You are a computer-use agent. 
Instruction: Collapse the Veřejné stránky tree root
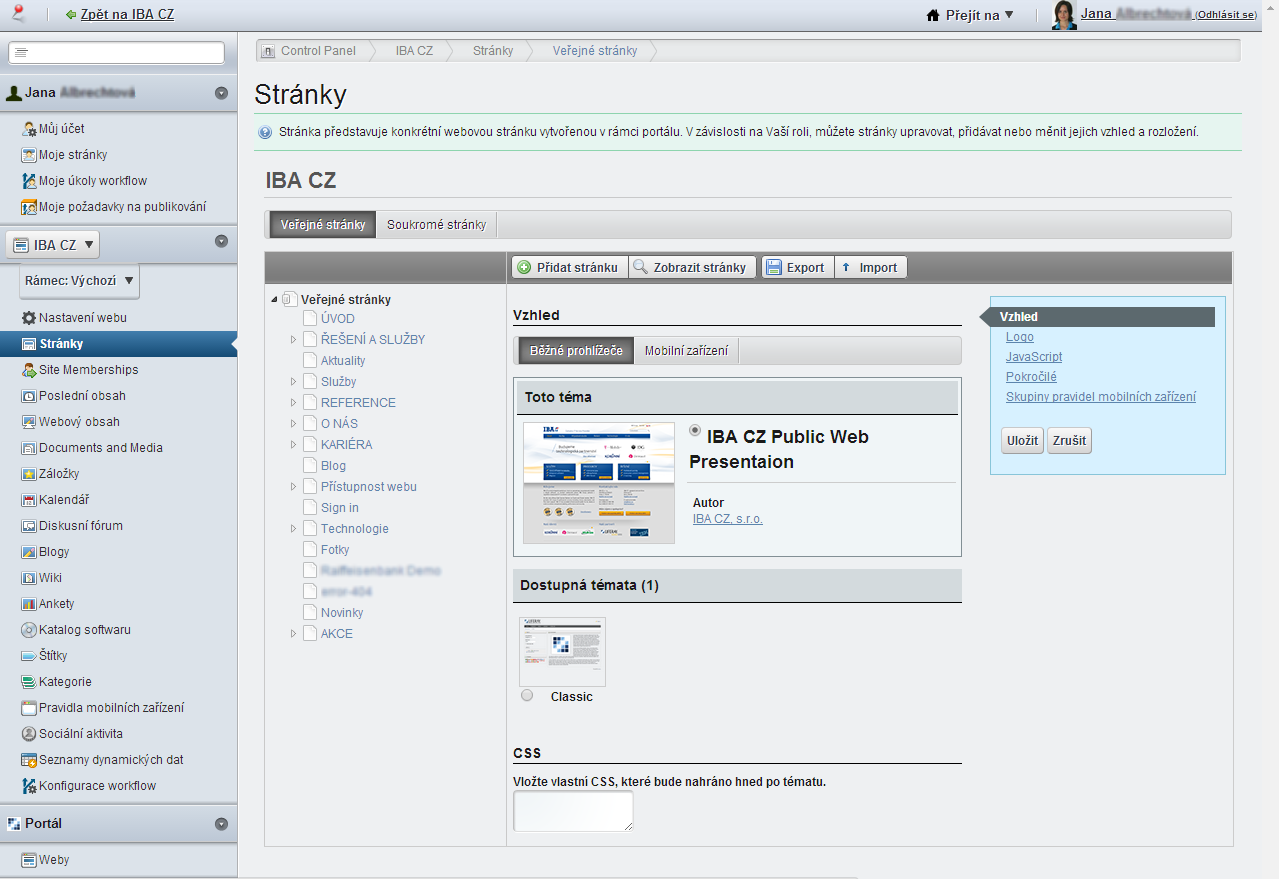click(x=275, y=299)
